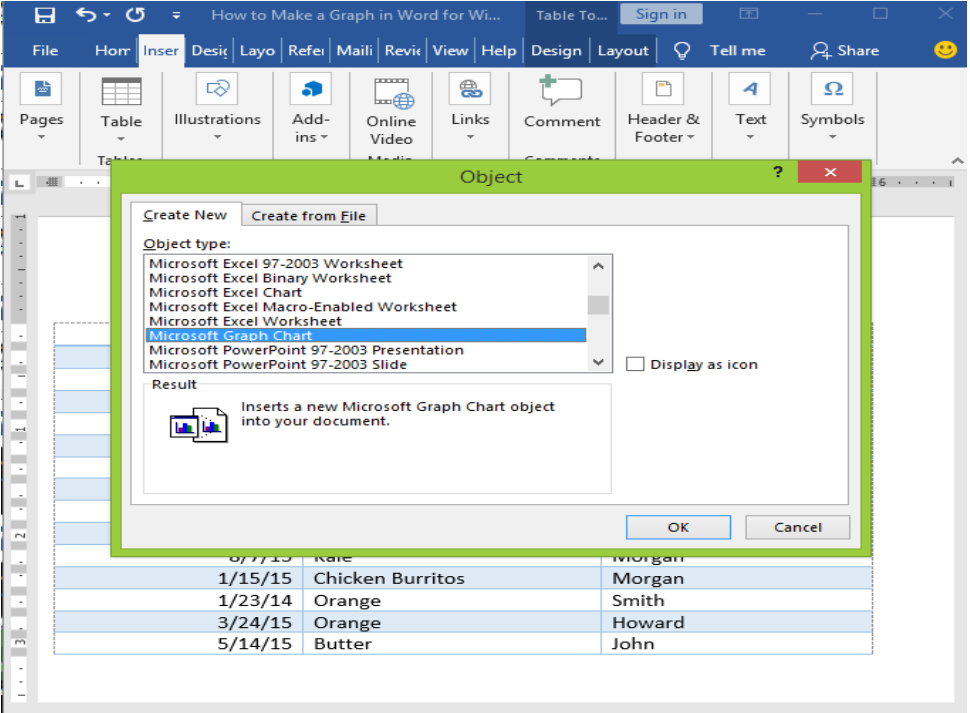Open the Undo history dropdown arrow

[107, 15]
